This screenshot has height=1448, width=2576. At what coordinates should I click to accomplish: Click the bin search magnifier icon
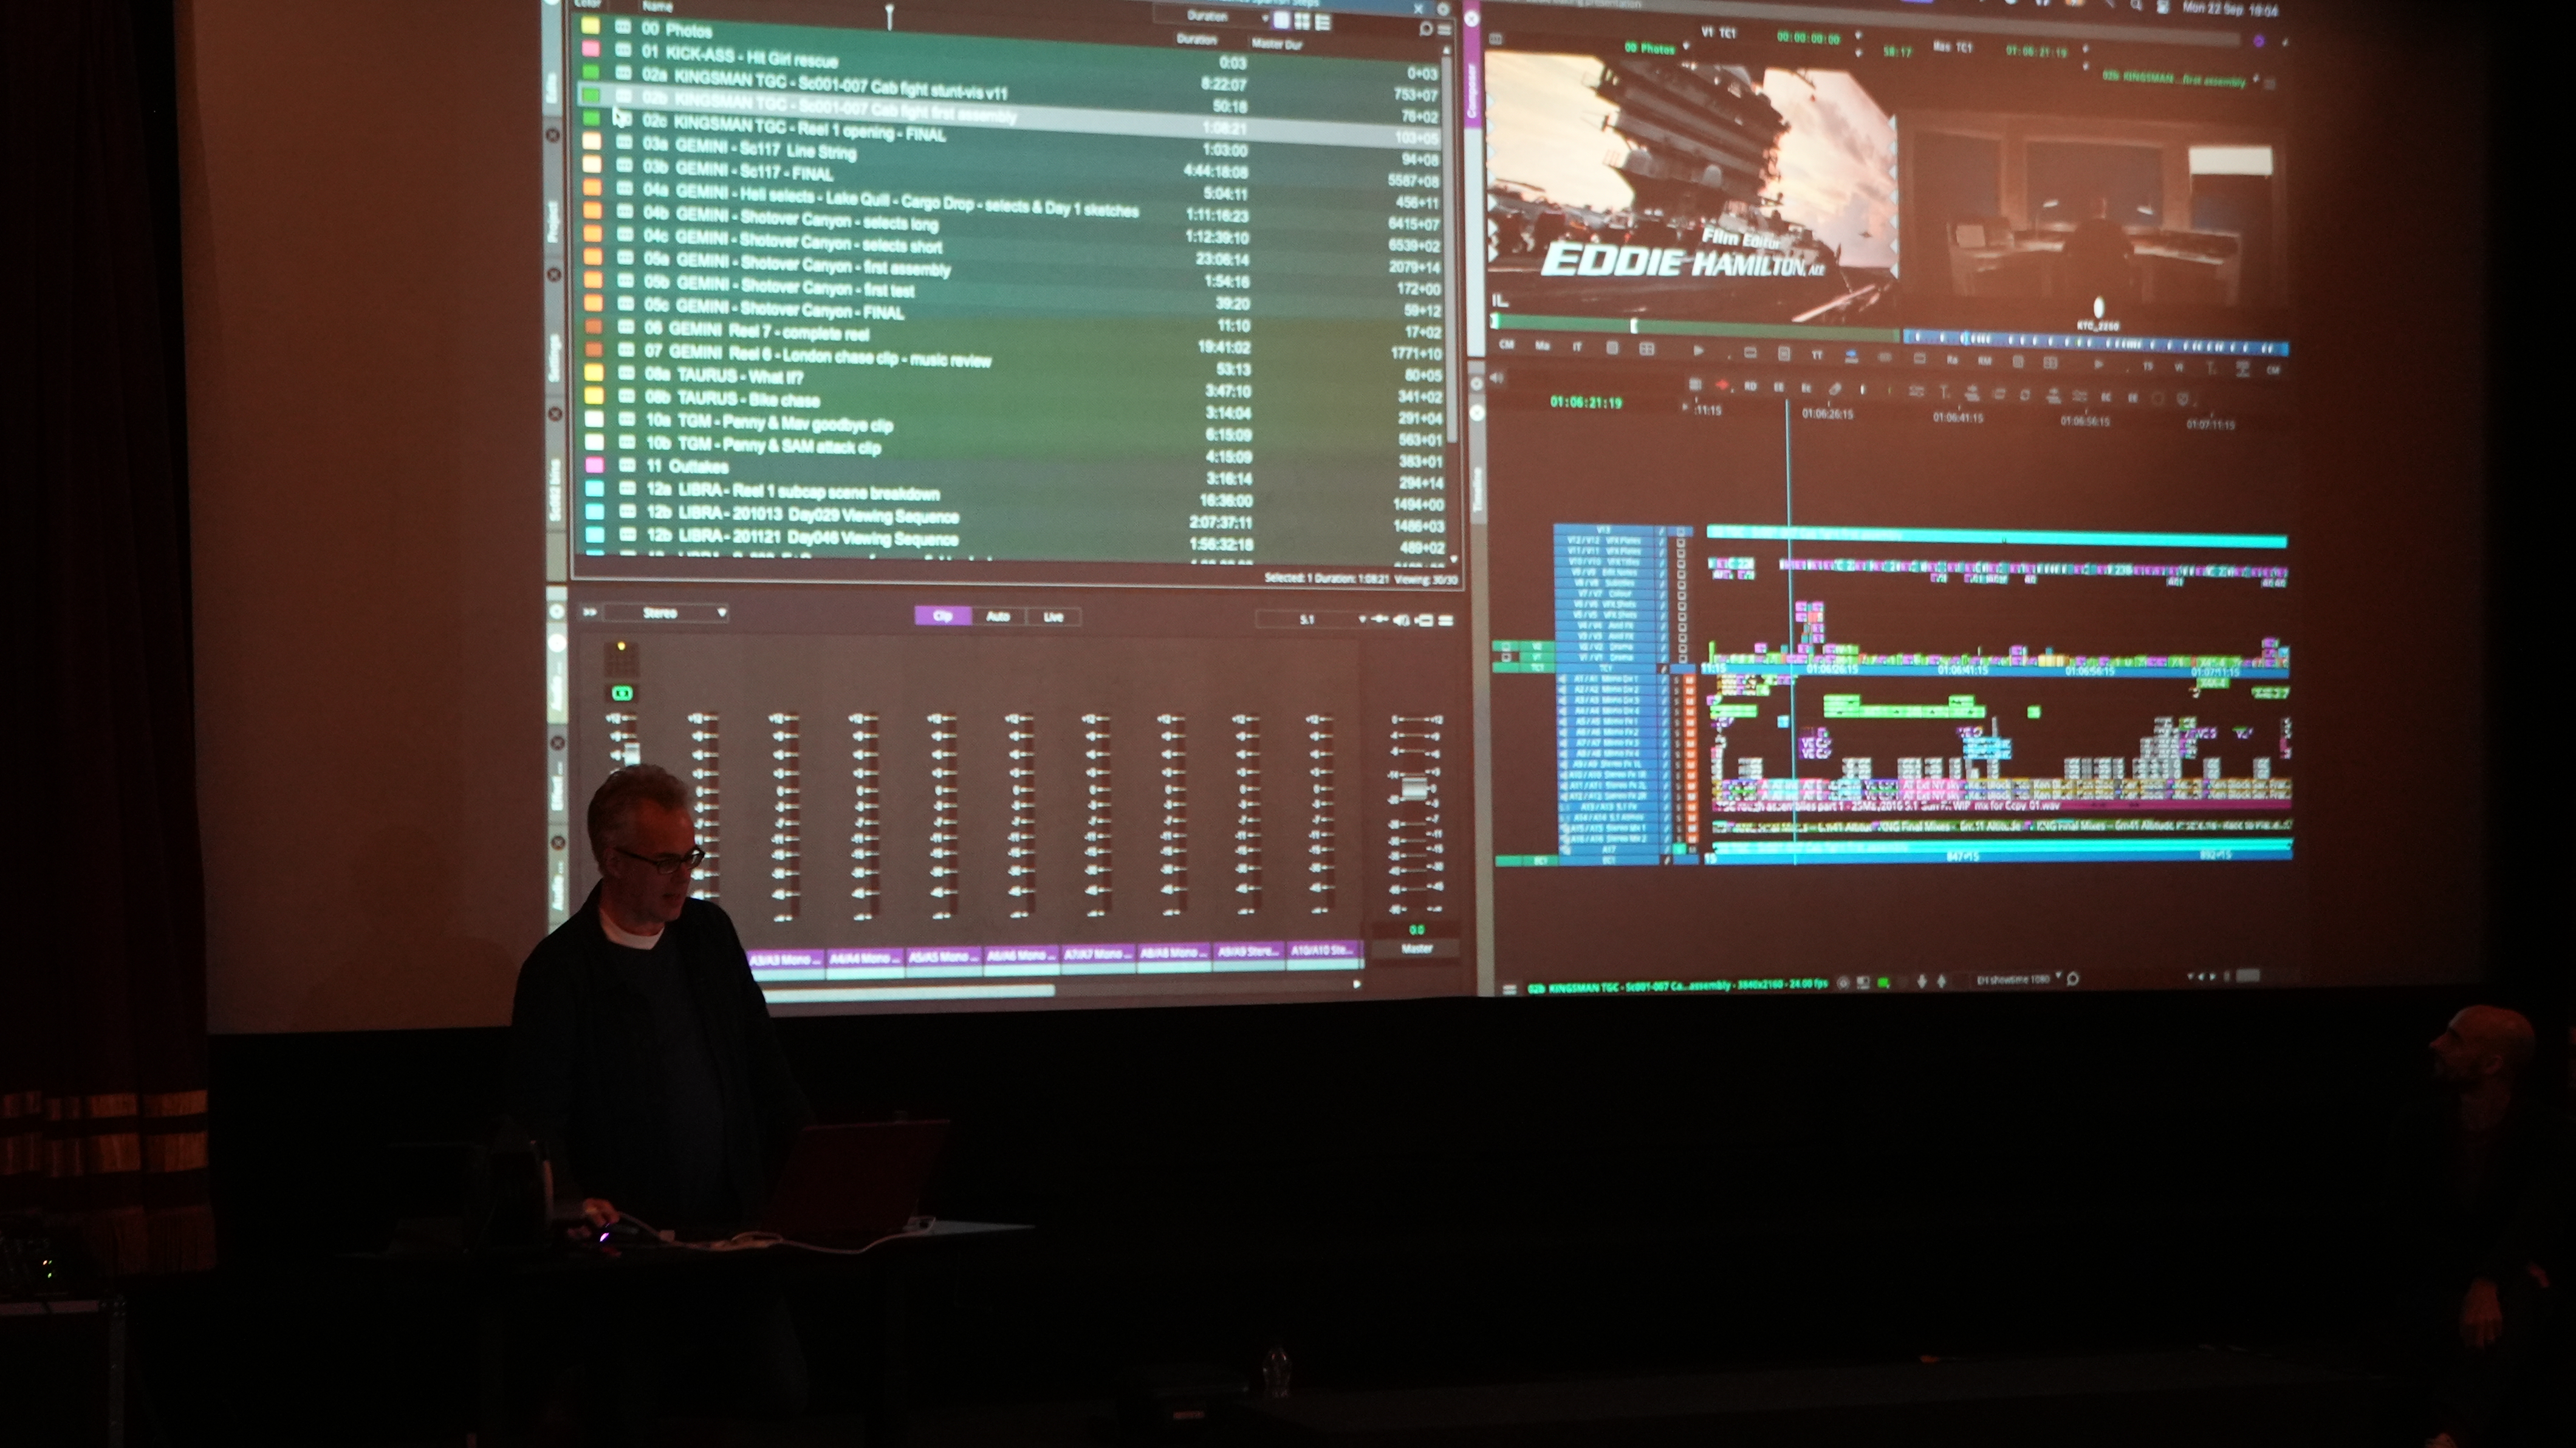[1425, 29]
